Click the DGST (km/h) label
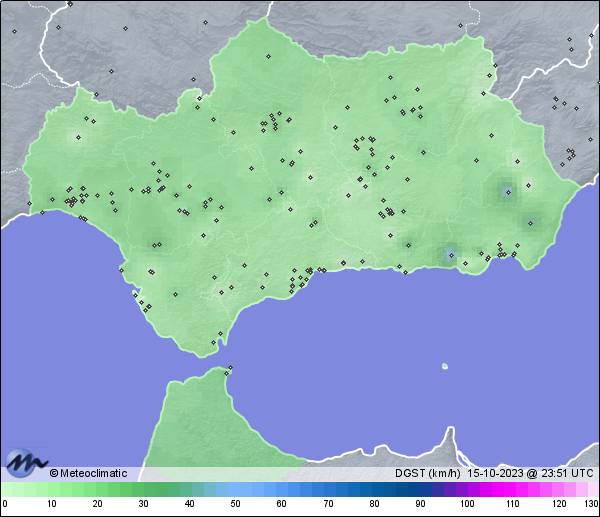600x517 pixels. click(x=428, y=473)
